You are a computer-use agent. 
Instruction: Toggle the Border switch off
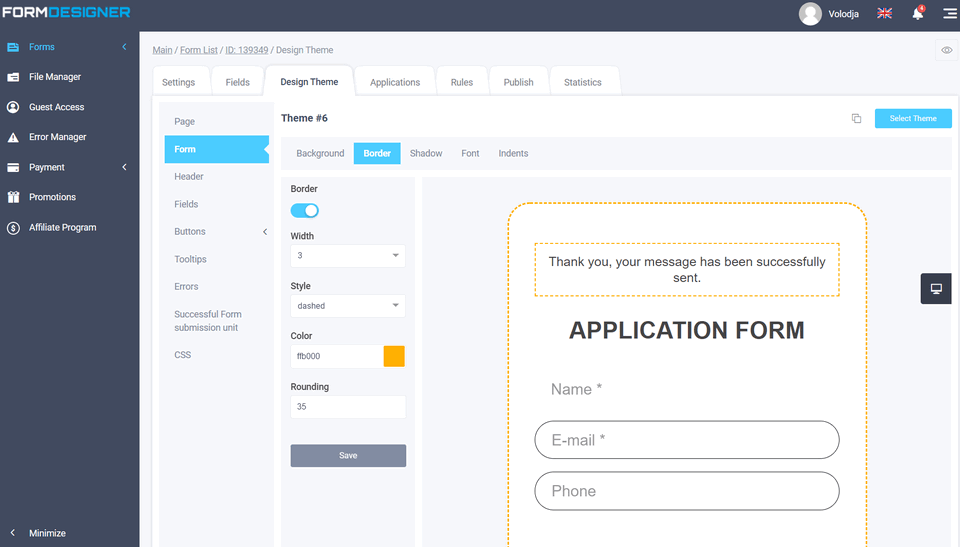coord(304,210)
